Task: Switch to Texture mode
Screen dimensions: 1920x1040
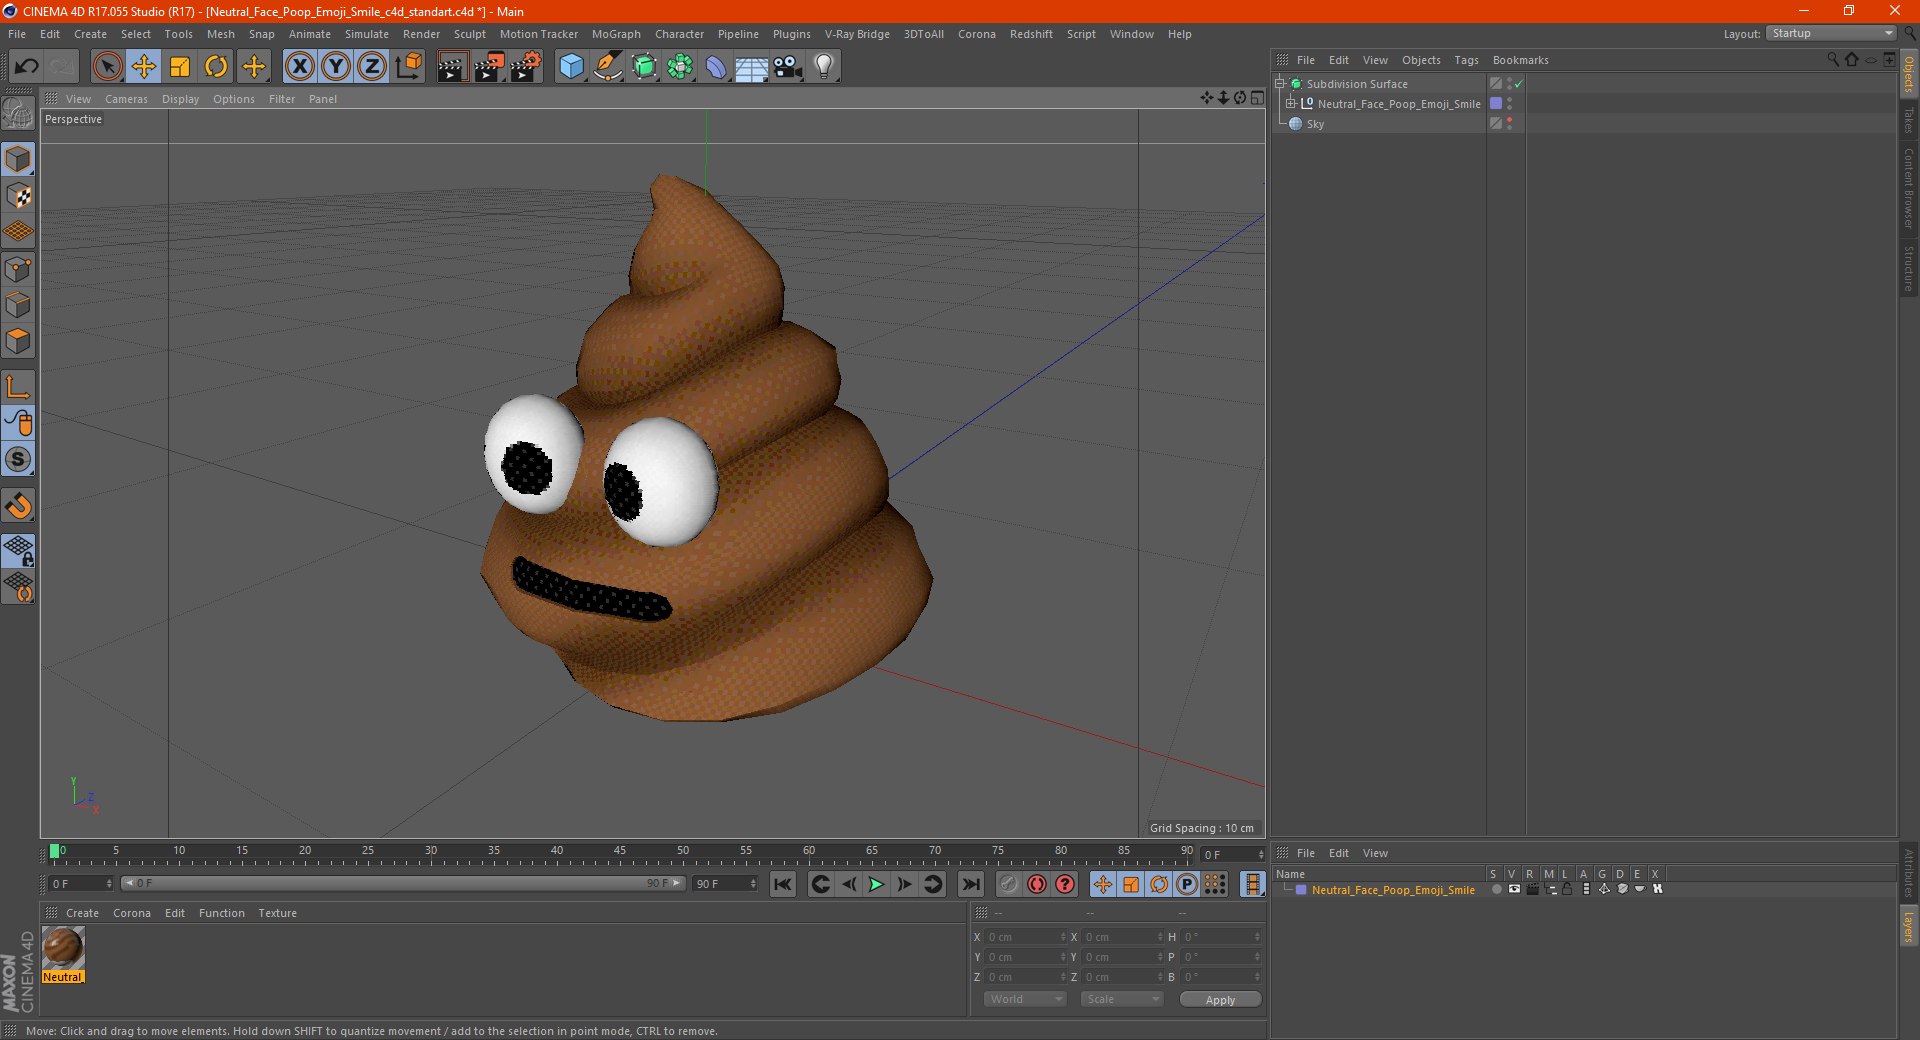Action: [x=18, y=196]
